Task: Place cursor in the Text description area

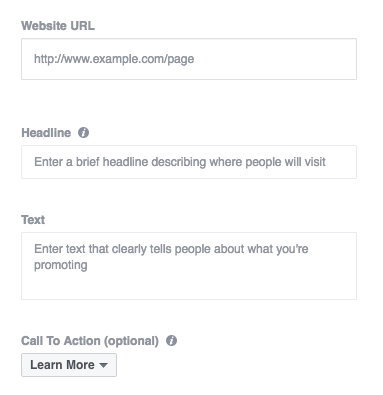Action: [189, 266]
